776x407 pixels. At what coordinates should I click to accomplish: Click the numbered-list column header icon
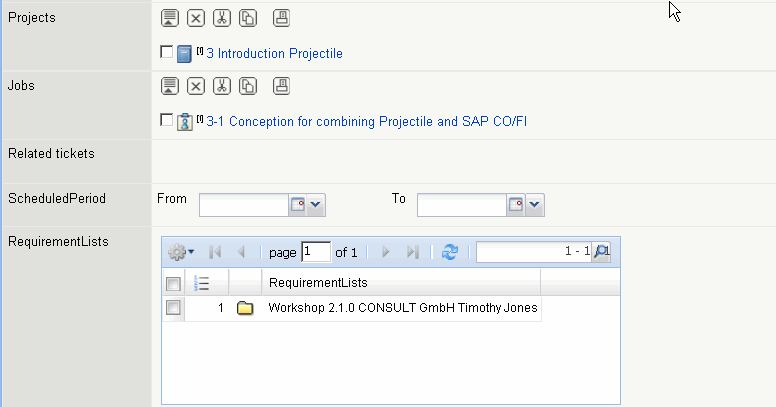200,283
